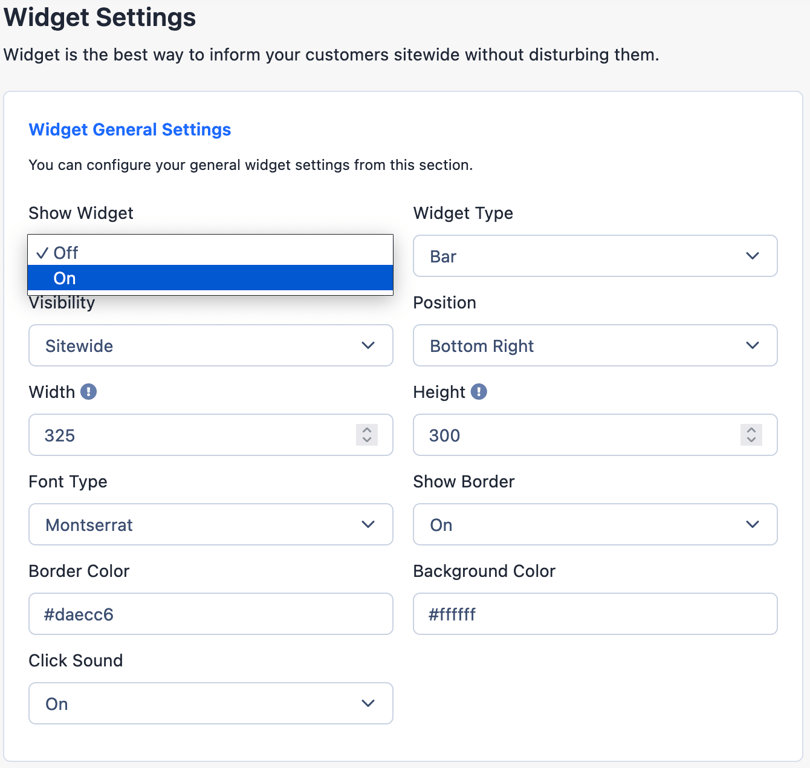Open the Visibility Sitewide dropdown

coord(210,346)
